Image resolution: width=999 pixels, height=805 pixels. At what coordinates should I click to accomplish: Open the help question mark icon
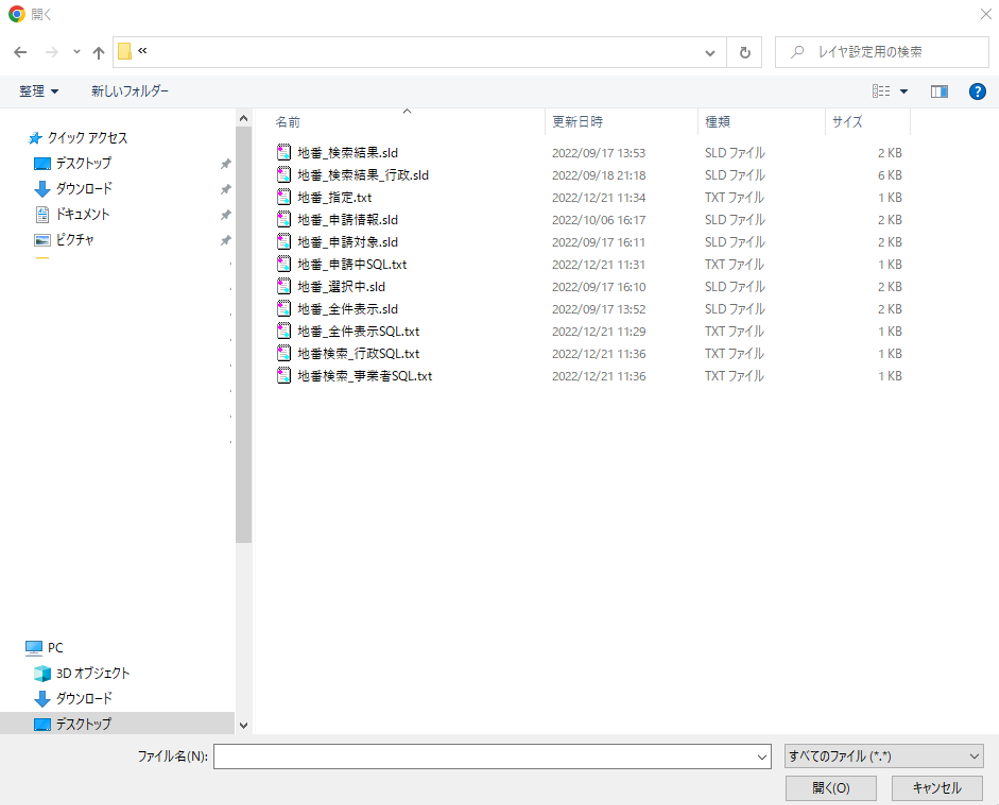pos(977,91)
